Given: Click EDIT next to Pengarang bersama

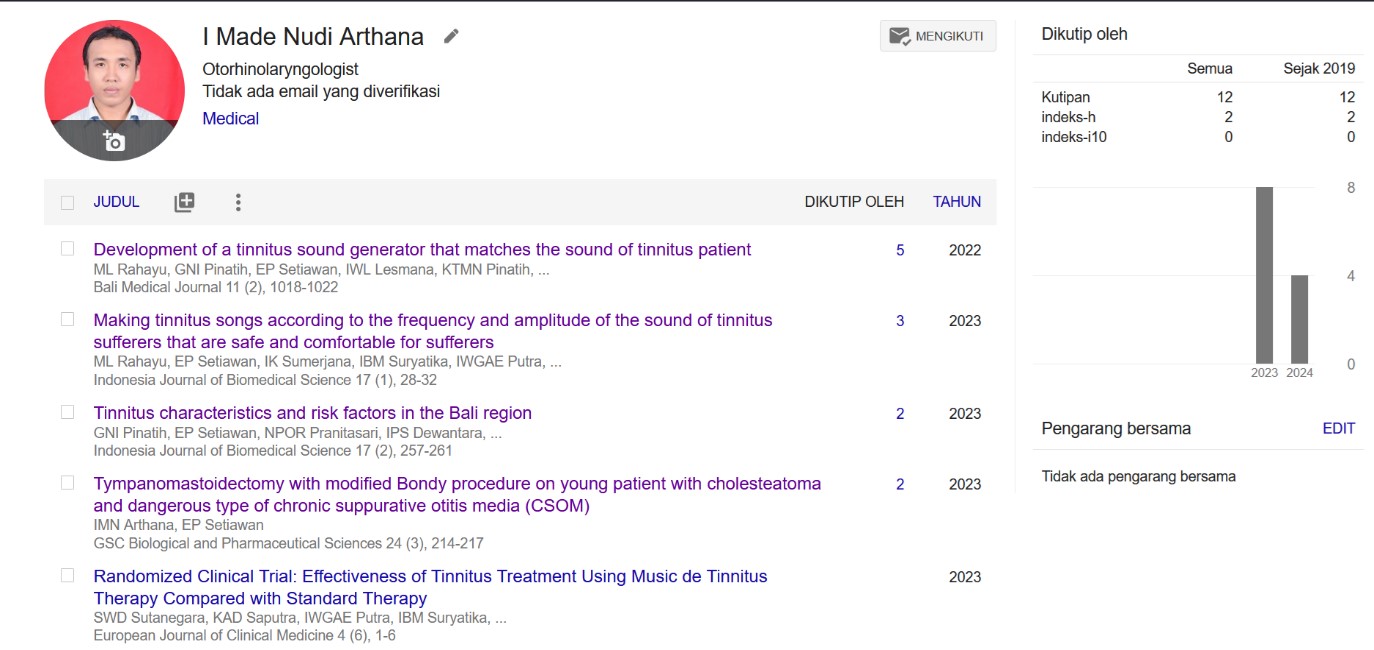Looking at the screenshot, I should point(1338,428).
